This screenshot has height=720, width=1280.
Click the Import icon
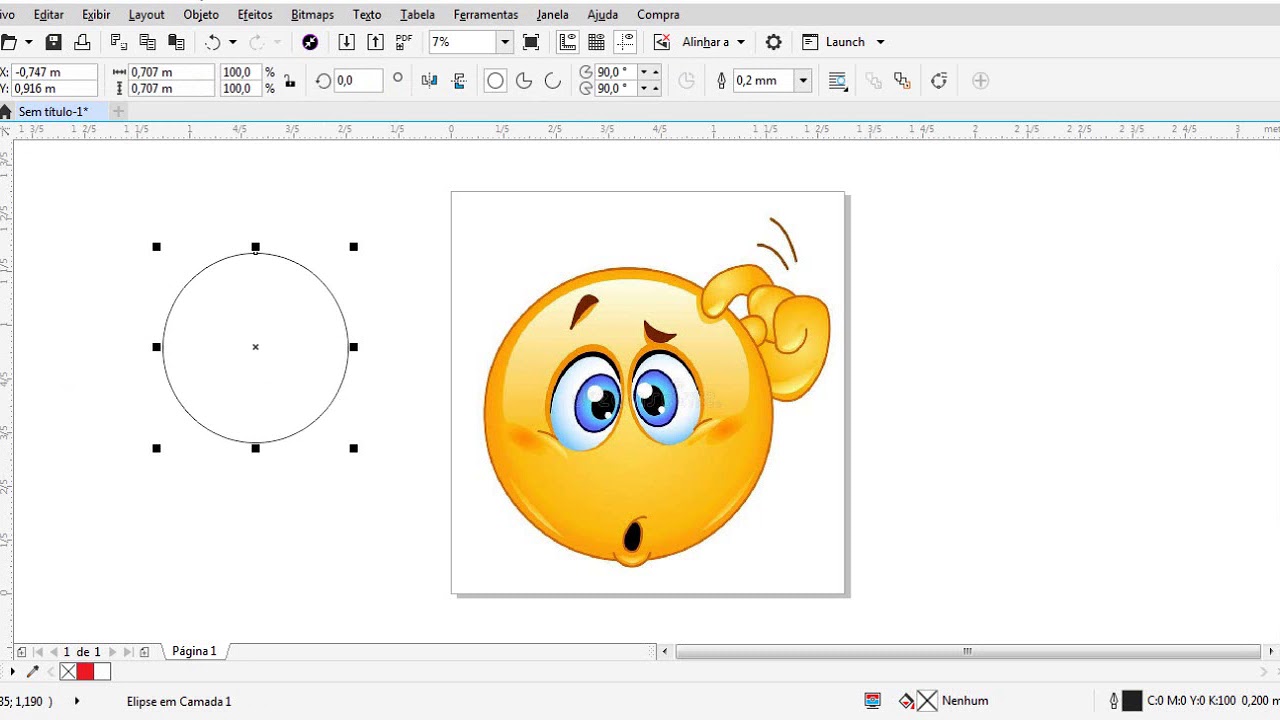(346, 42)
